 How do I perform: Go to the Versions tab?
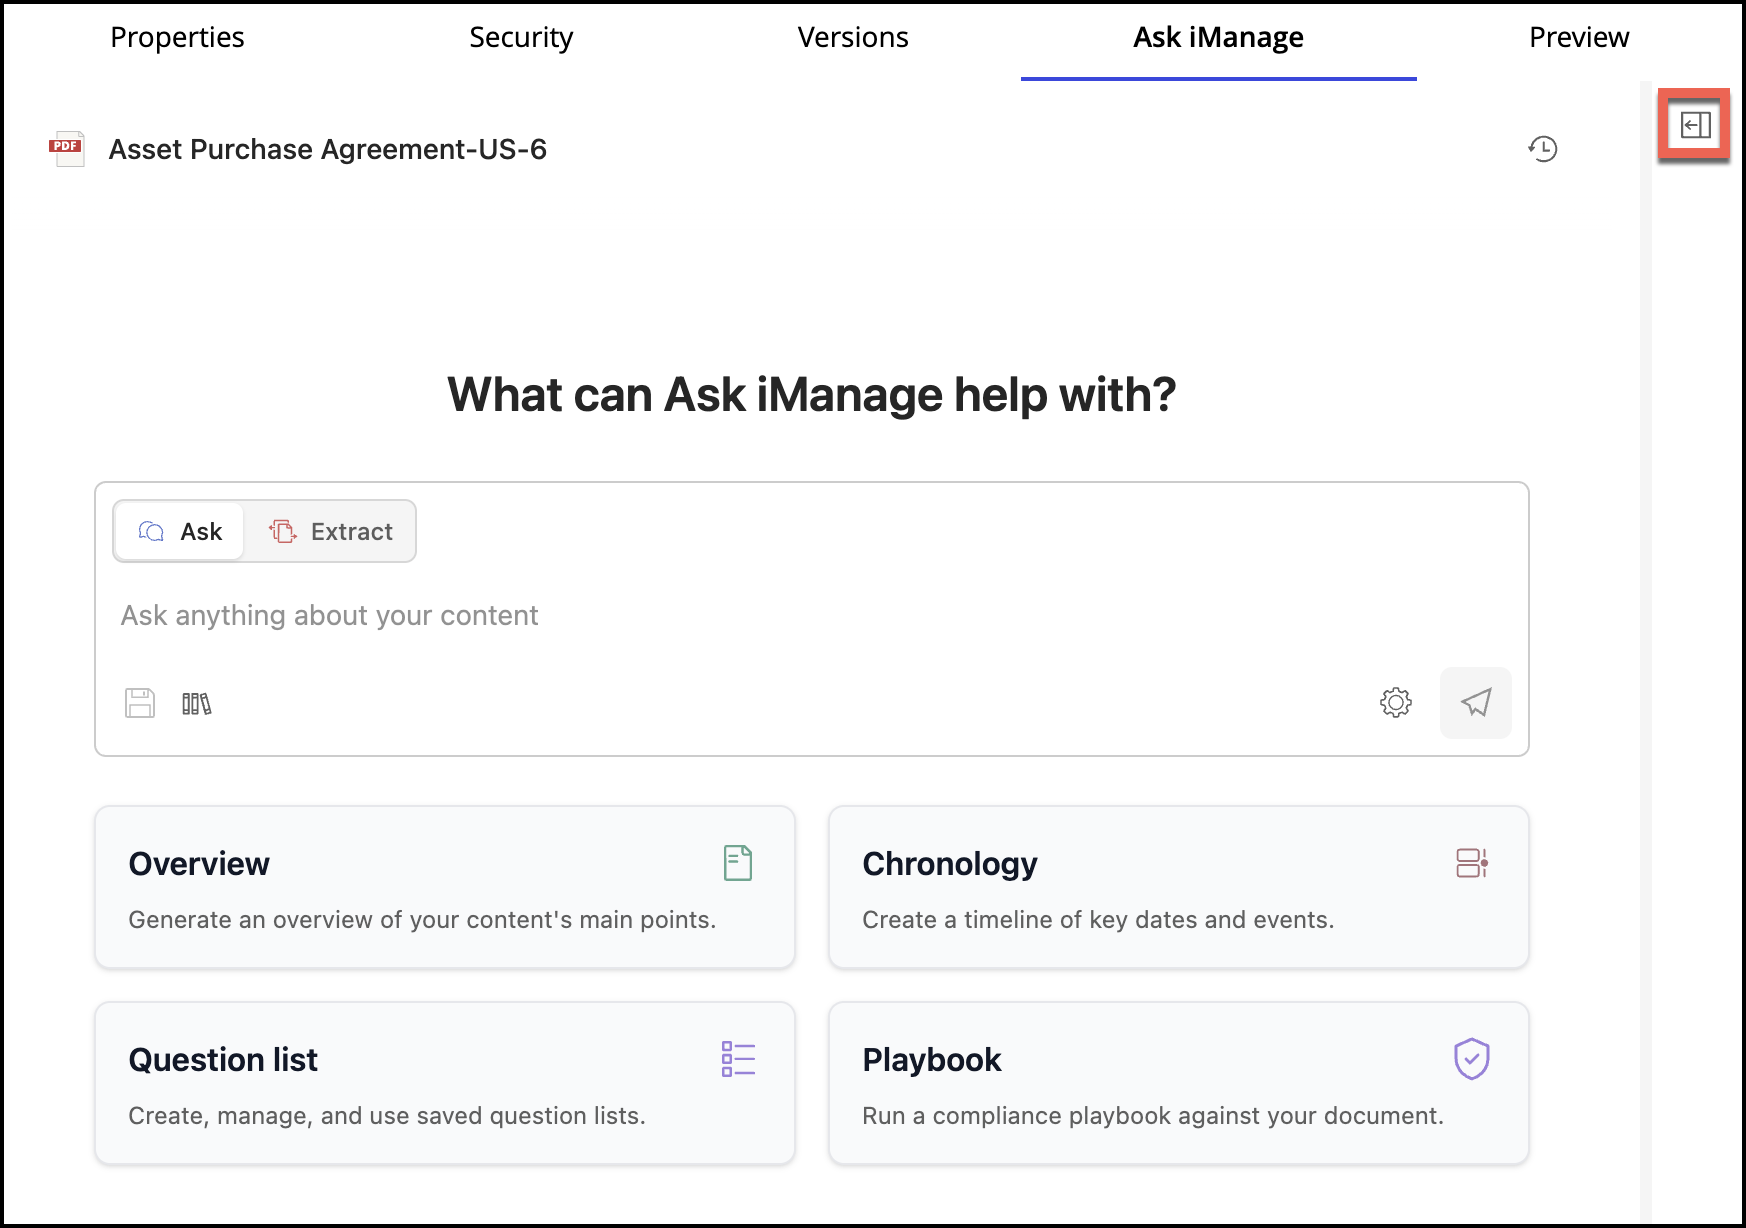coord(853,38)
